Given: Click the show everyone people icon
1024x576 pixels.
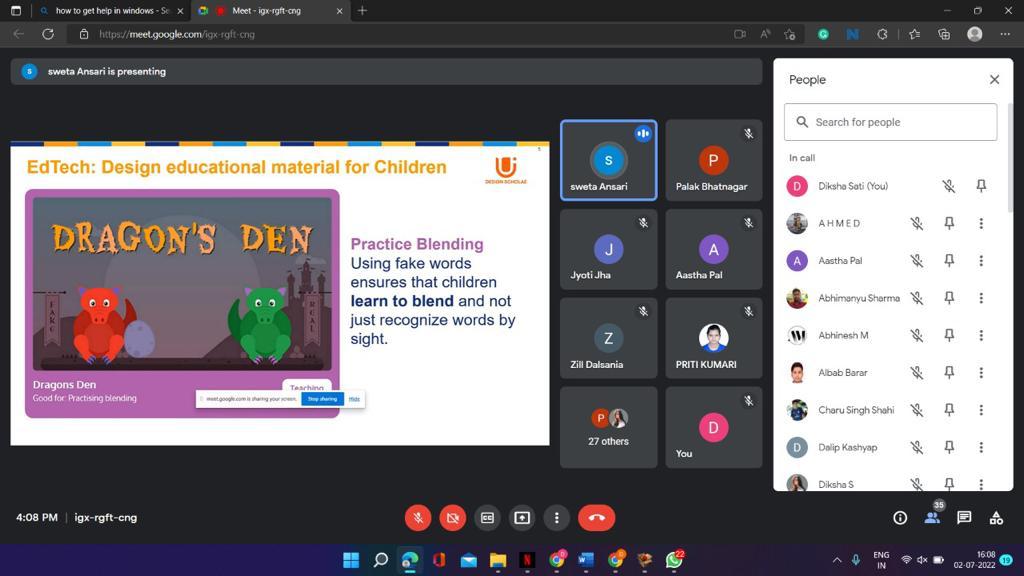Looking at the screenshot, I should point(932,518).
